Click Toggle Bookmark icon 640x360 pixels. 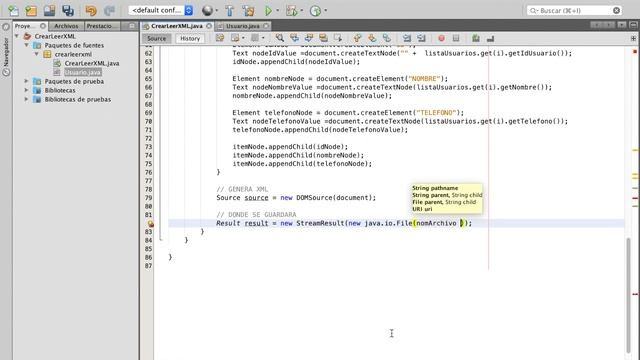(x=387, y=38)
